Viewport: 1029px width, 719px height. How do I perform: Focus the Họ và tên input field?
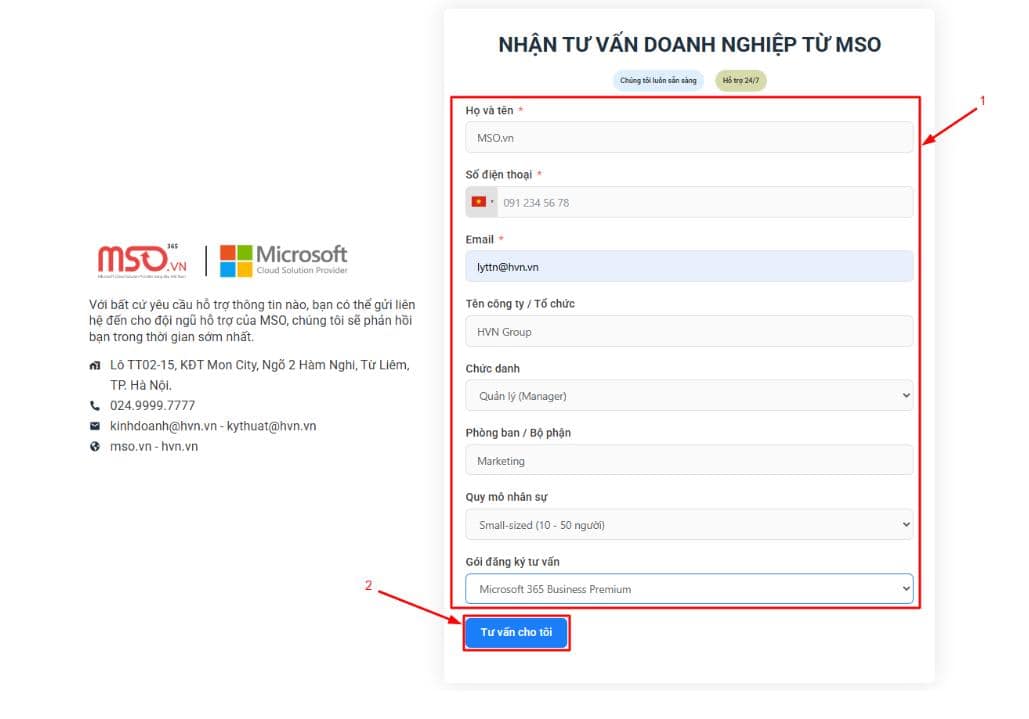[x=689, y=138]
